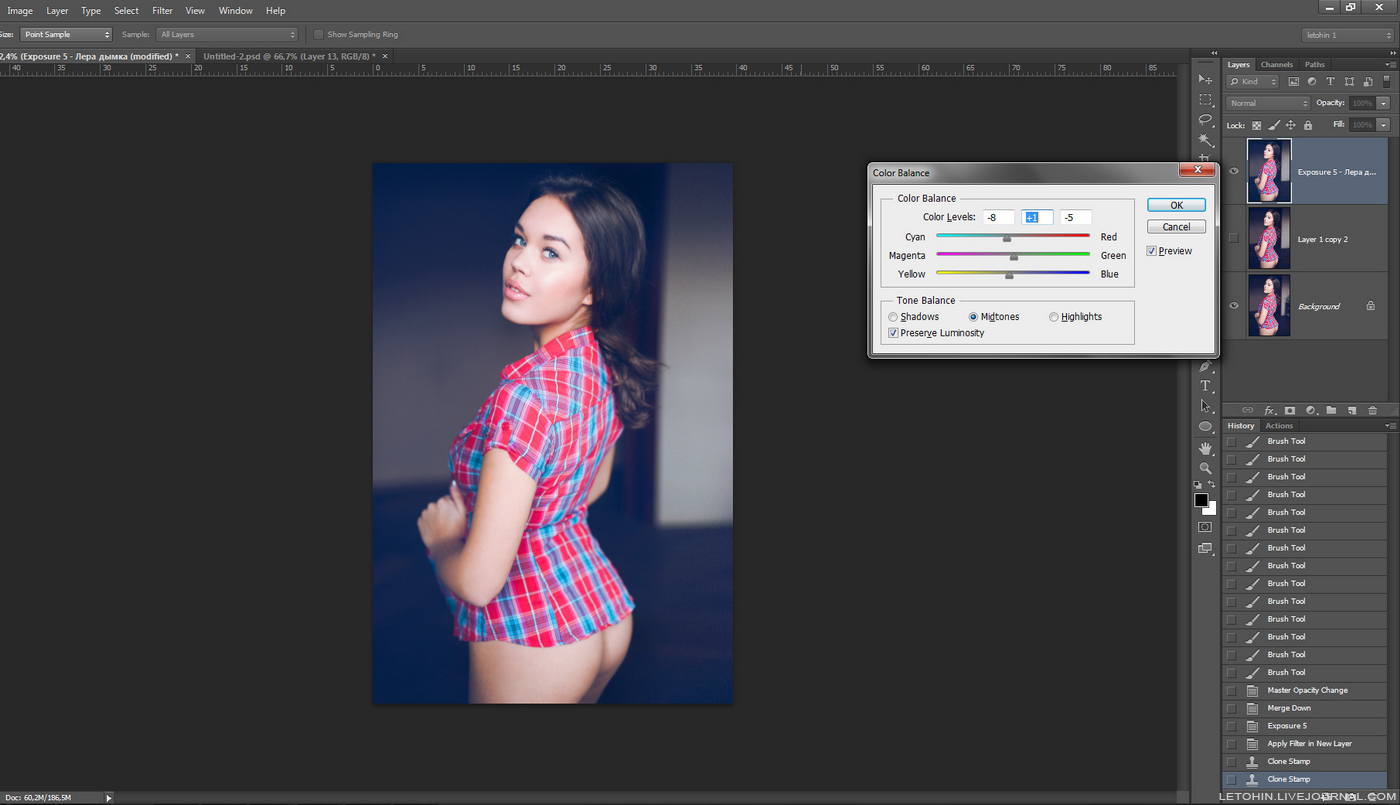Screen dimensions: 1400x805
Task: Hide the Background layer eye icon
Action: [1234, 306]
